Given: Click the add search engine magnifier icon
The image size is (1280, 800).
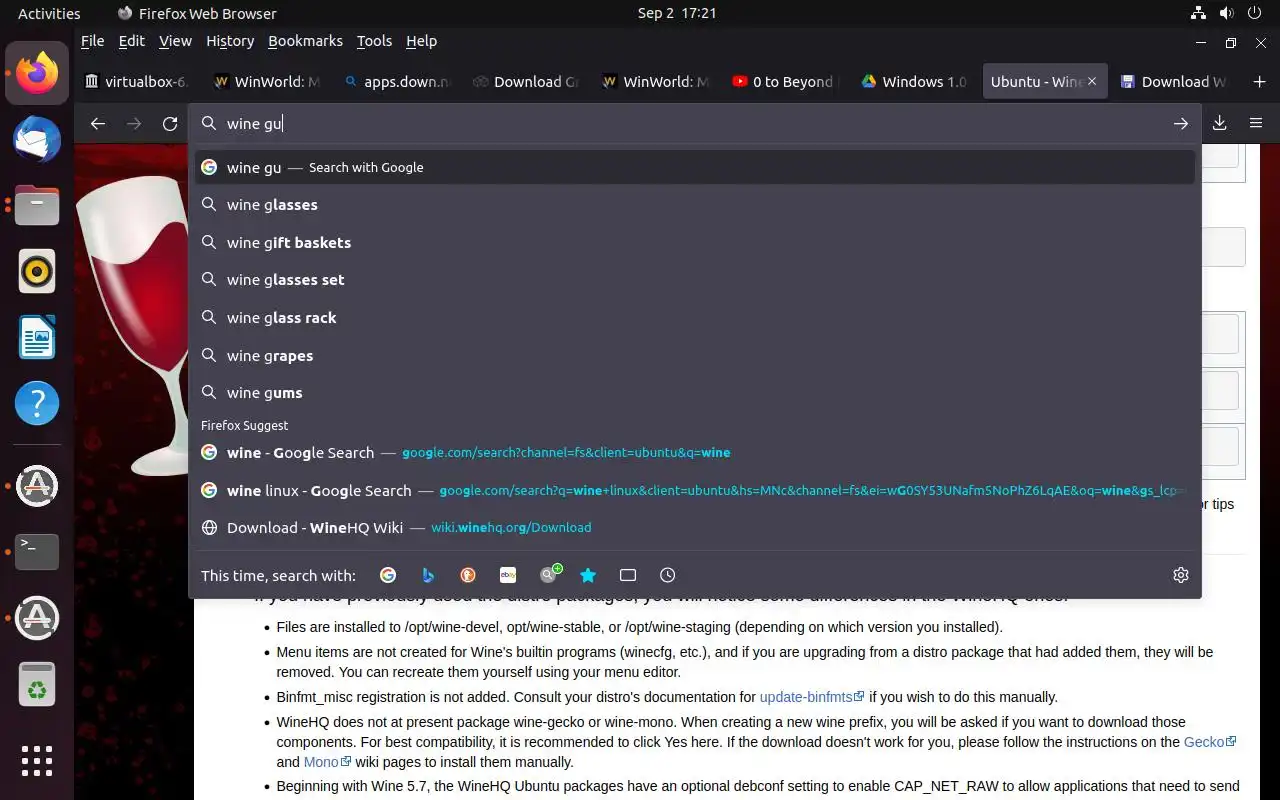Looking at the screenshot, I should click(x=549, y=574).
